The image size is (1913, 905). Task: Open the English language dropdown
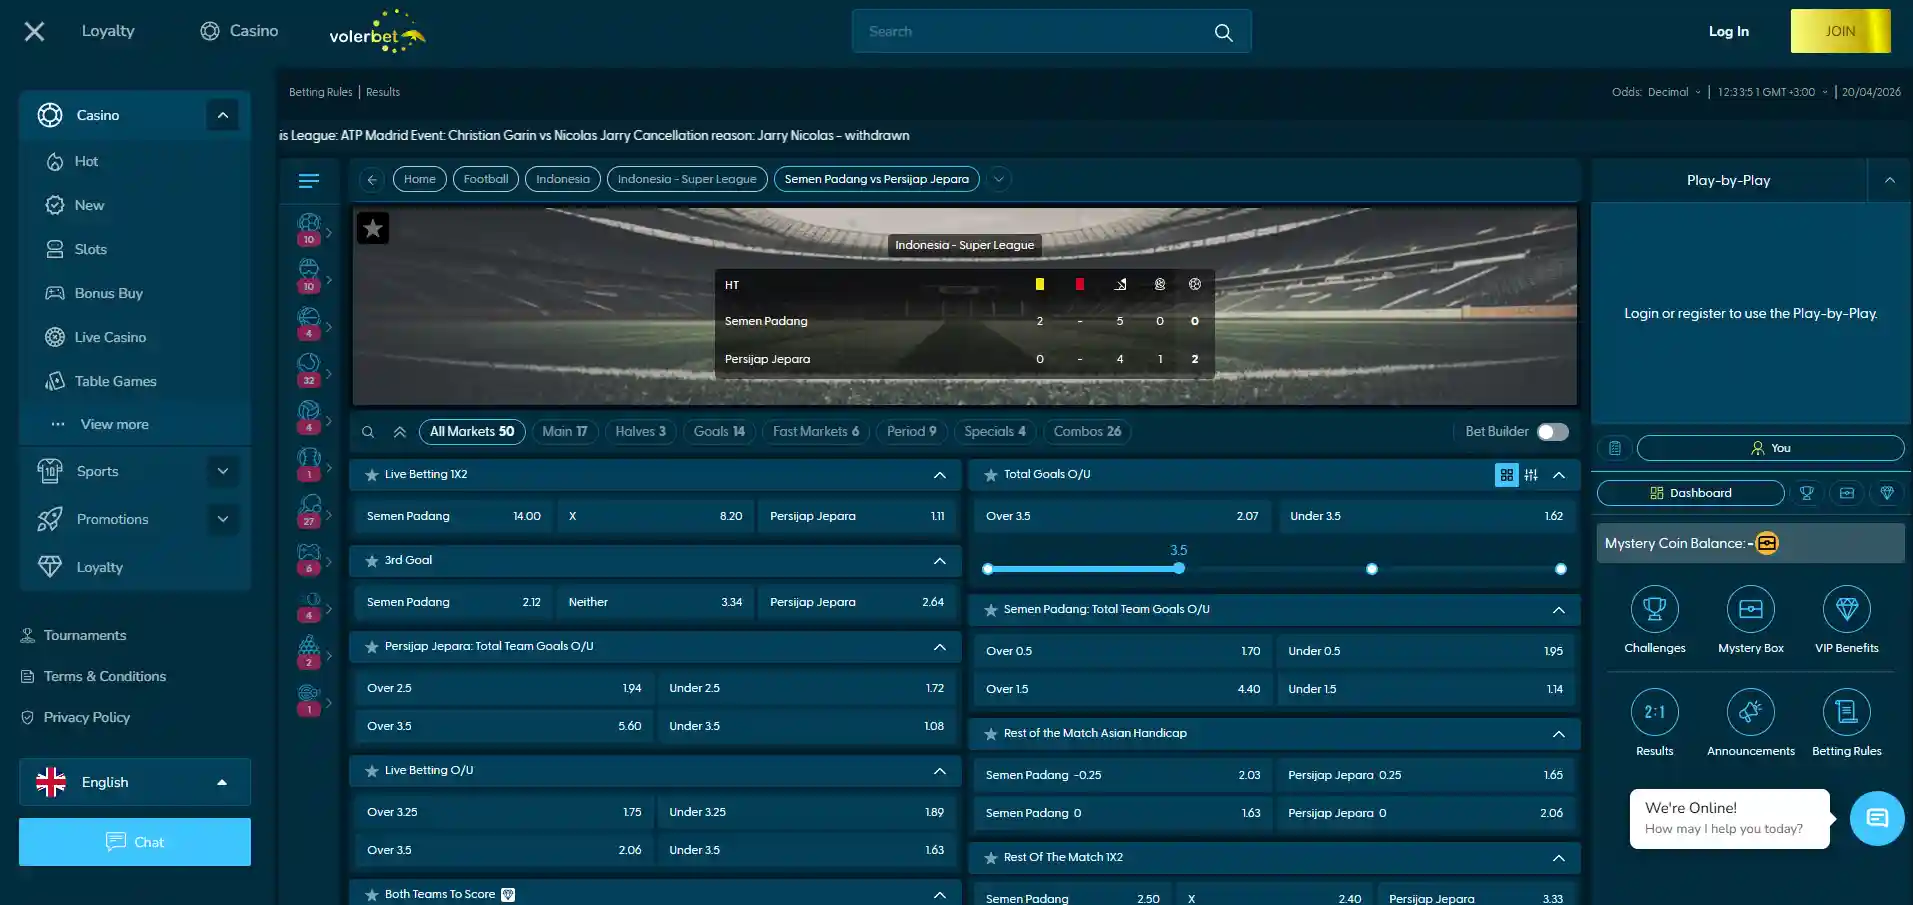pos(135,782)
